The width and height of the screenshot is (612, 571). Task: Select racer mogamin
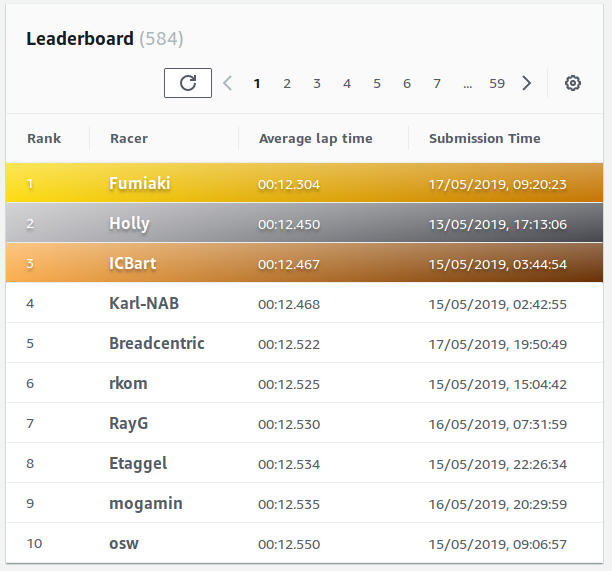pyautogui.click(x=146, y=504)
